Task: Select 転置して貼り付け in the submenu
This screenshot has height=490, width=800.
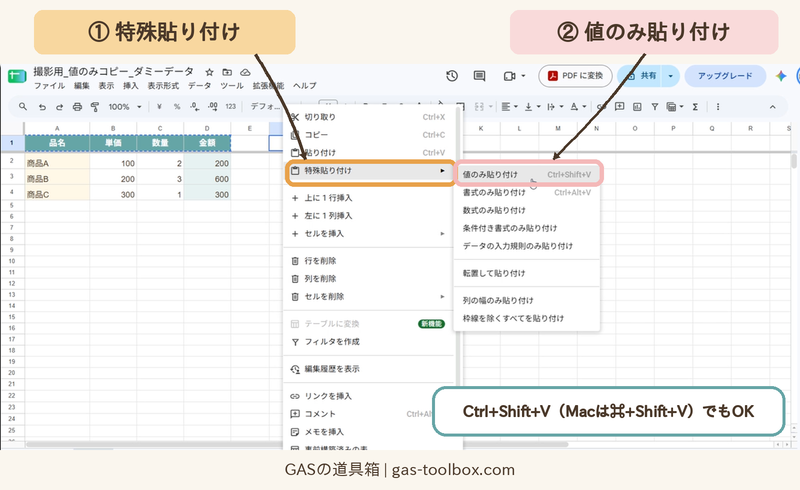Action: point(527,274)
